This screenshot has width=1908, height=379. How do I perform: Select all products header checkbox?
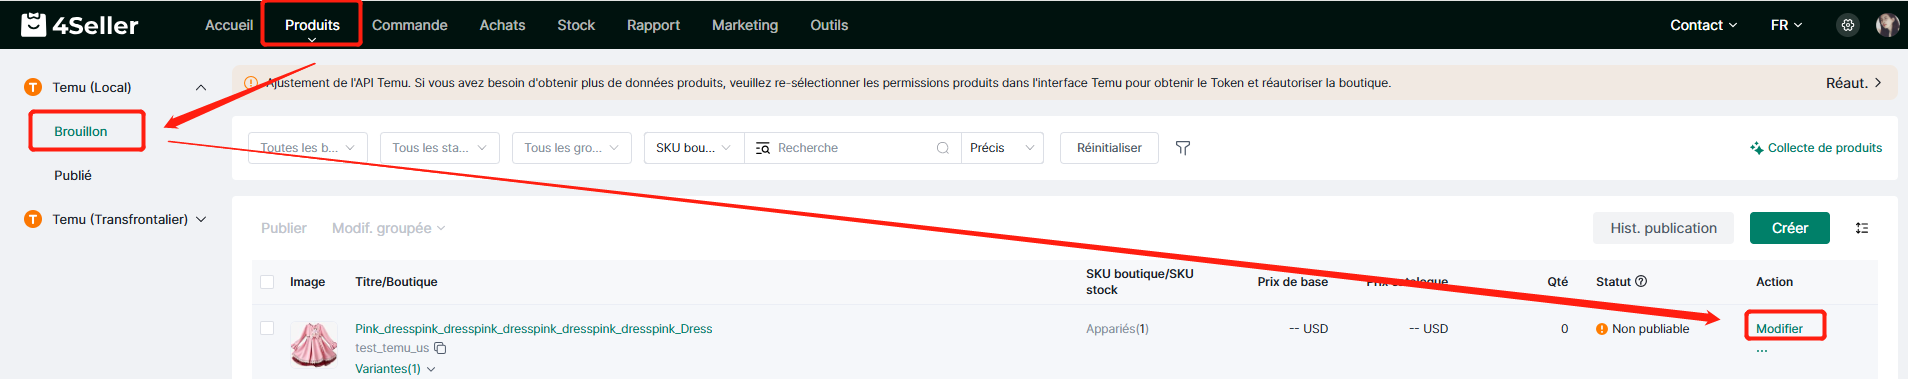(x=267, y=282)
